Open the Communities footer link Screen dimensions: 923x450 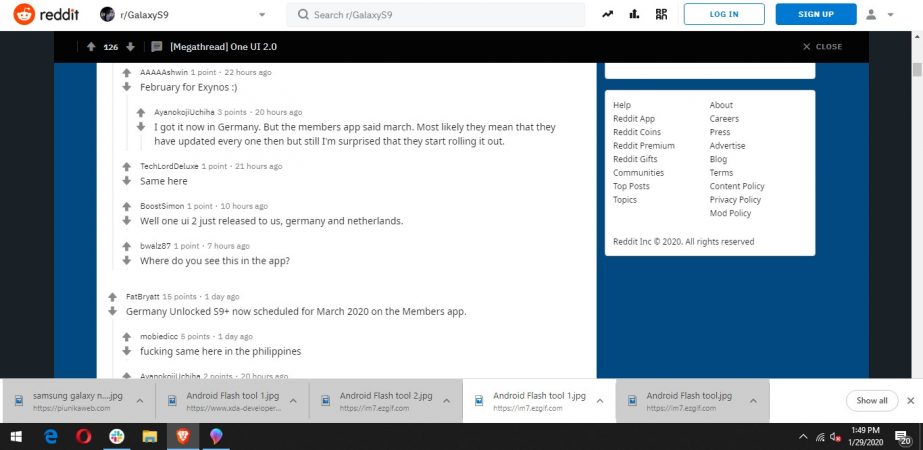tap(639, 173)
